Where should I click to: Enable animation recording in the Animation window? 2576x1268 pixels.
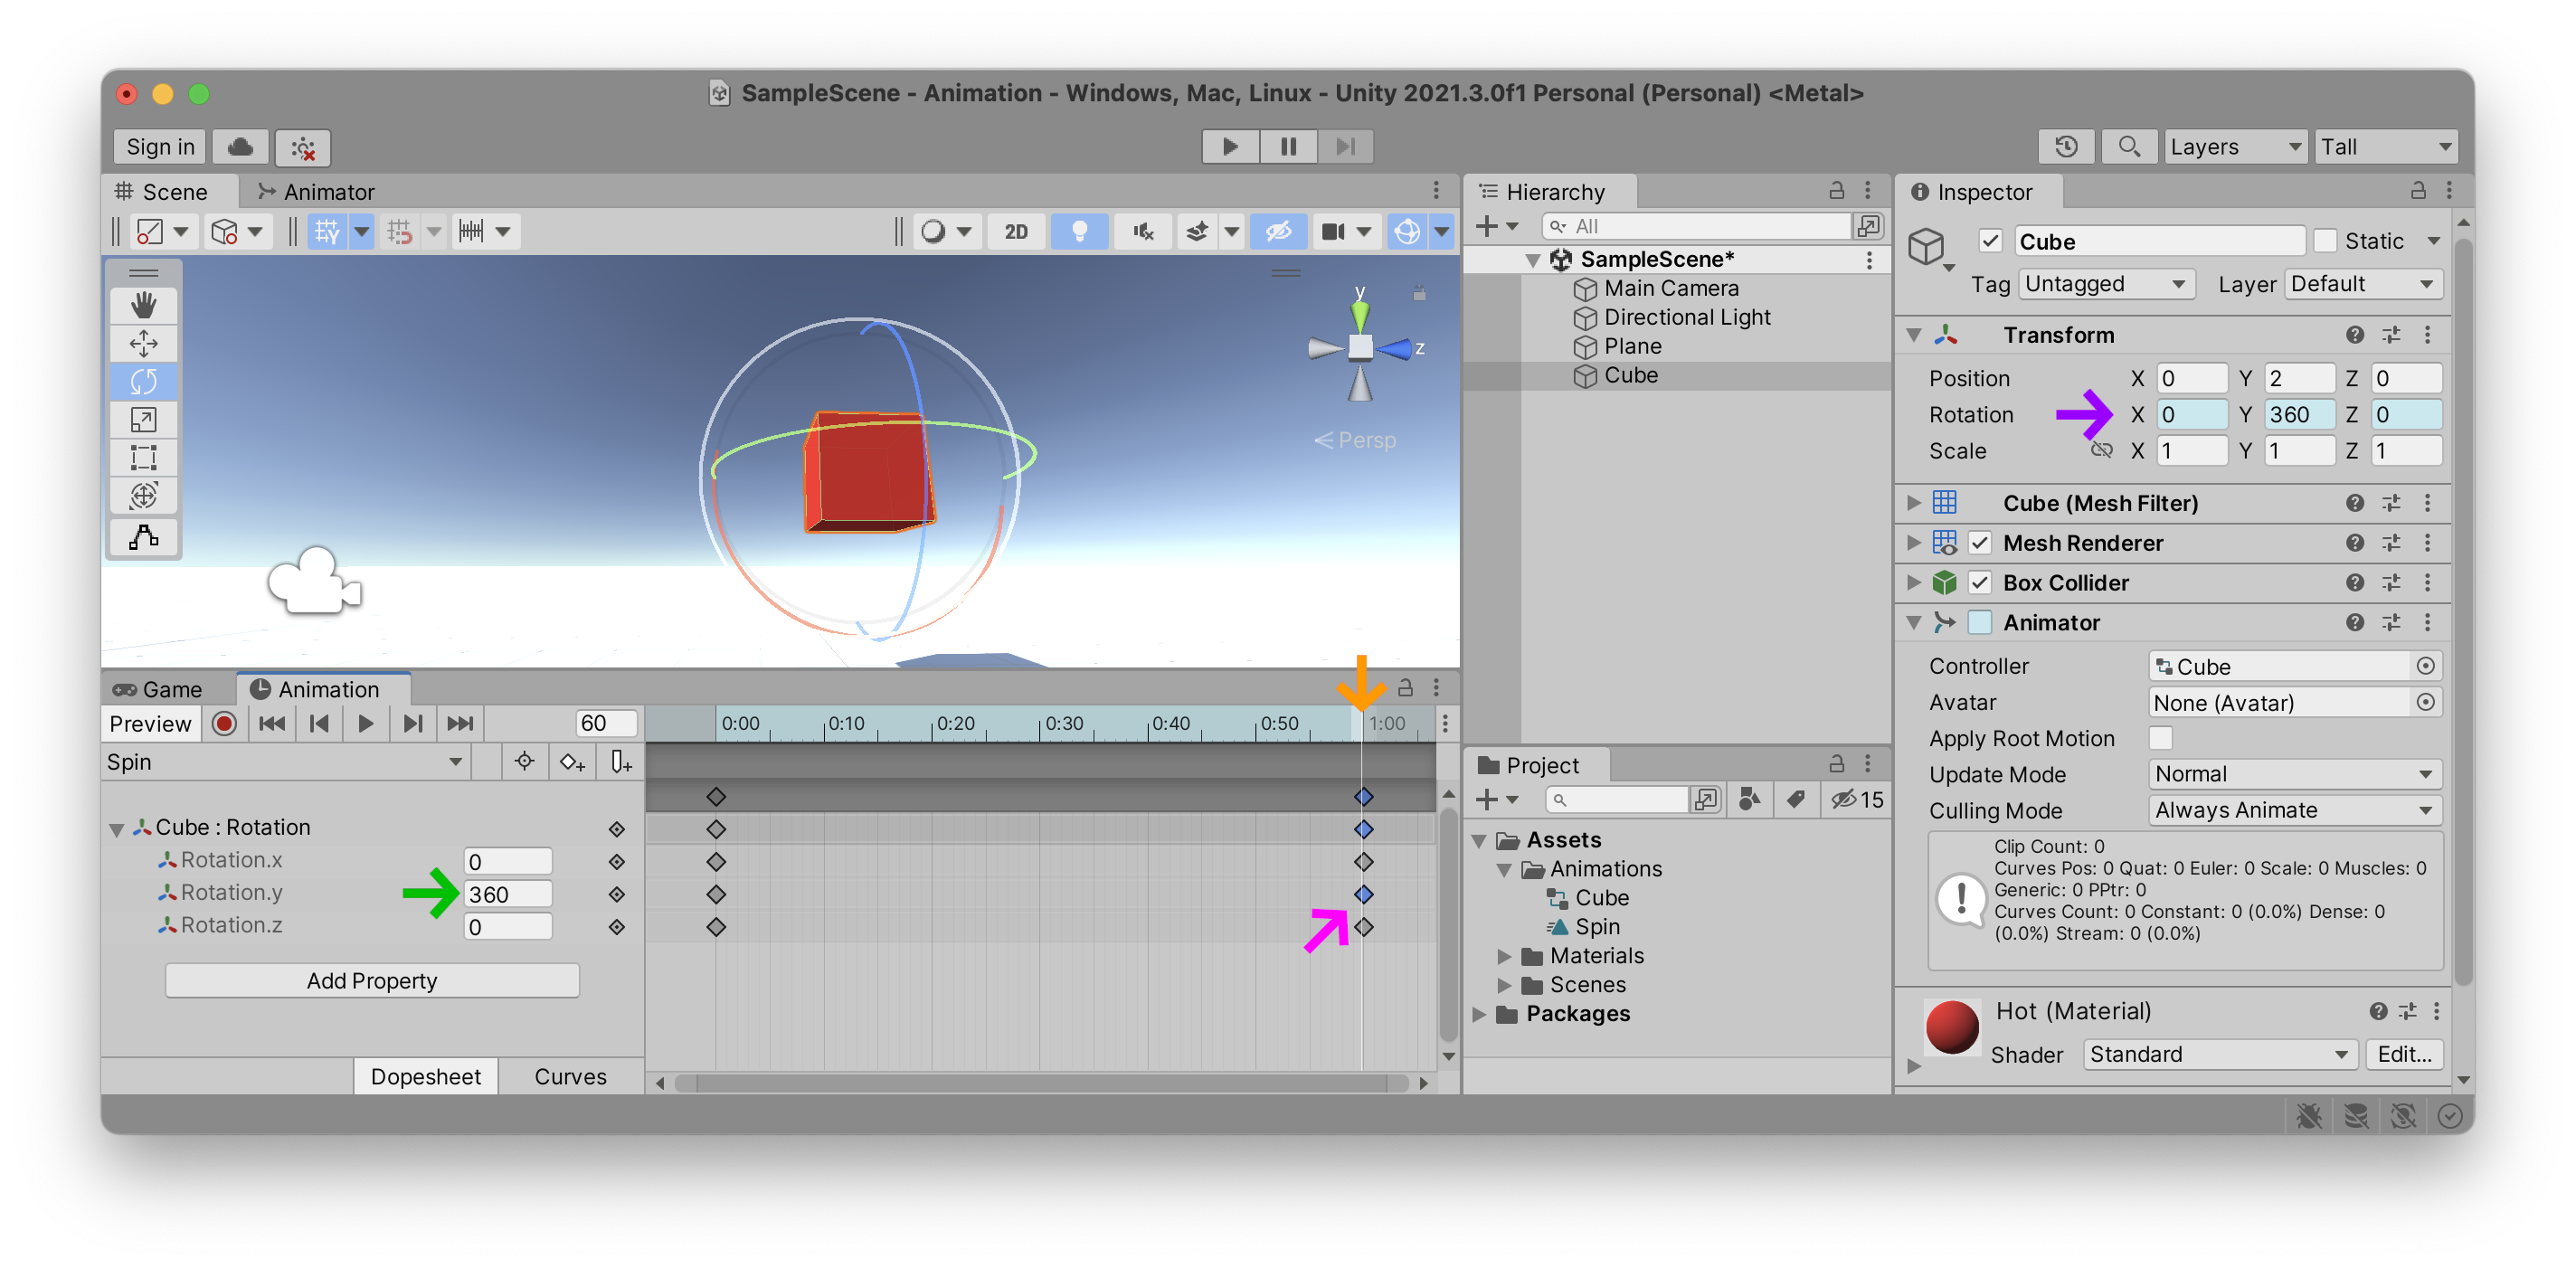(x=223, y=723)
